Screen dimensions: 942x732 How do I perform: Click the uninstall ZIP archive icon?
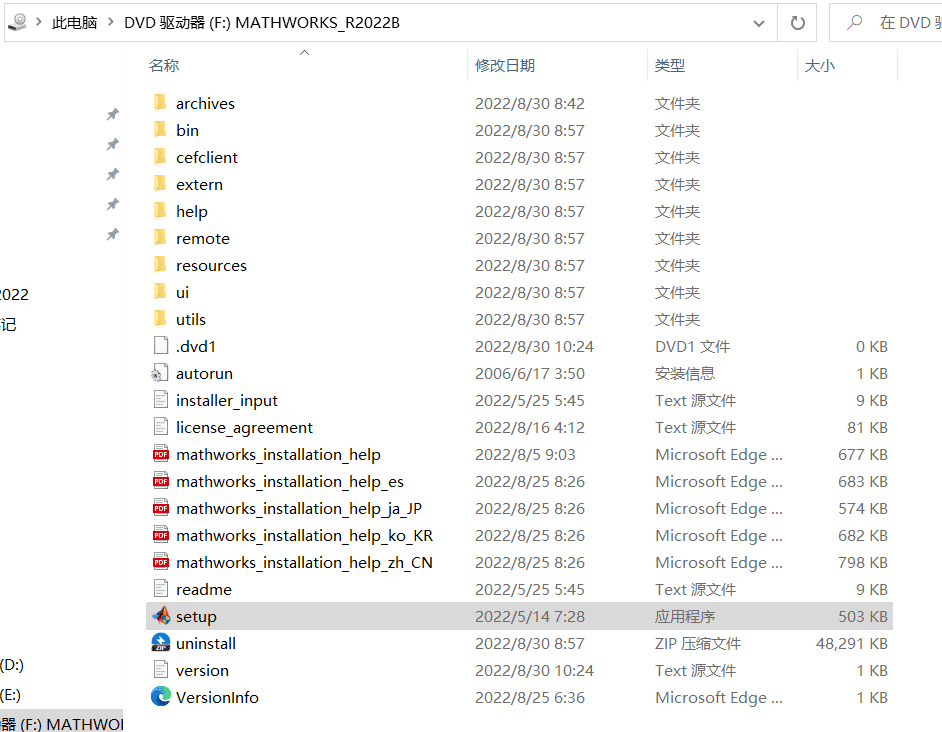pos(160,642)
